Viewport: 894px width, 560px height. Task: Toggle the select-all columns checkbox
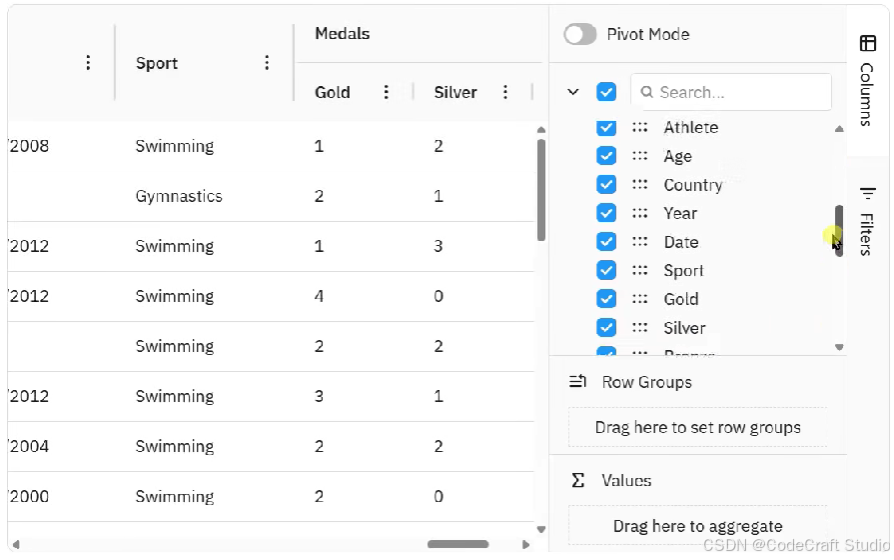pos(606,92)
